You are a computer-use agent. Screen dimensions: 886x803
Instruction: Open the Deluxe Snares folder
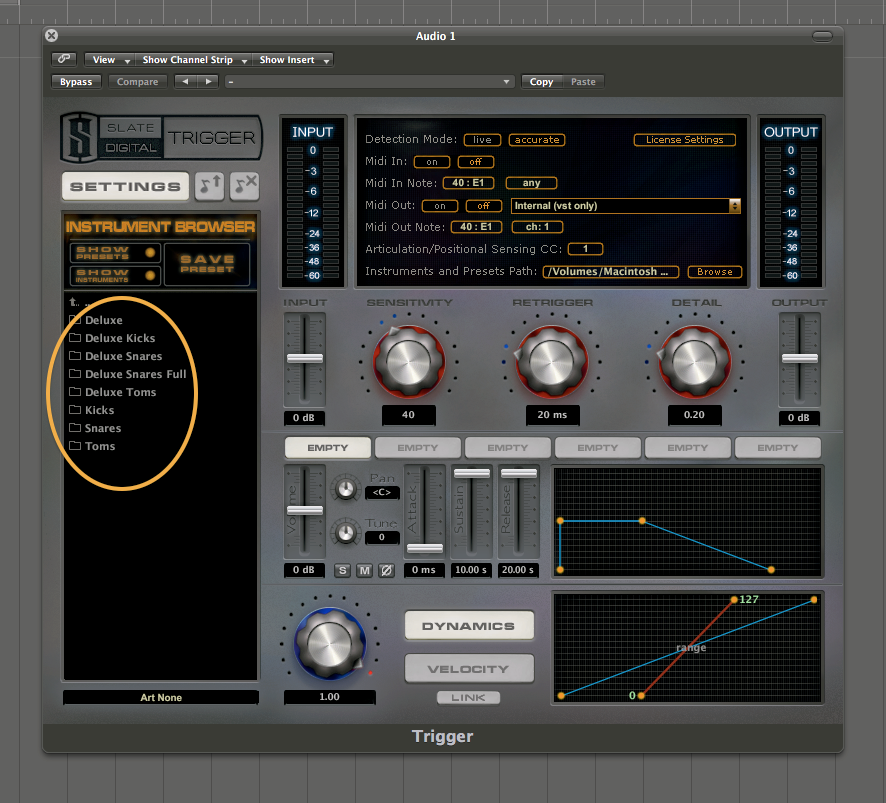tap(115, 356)
